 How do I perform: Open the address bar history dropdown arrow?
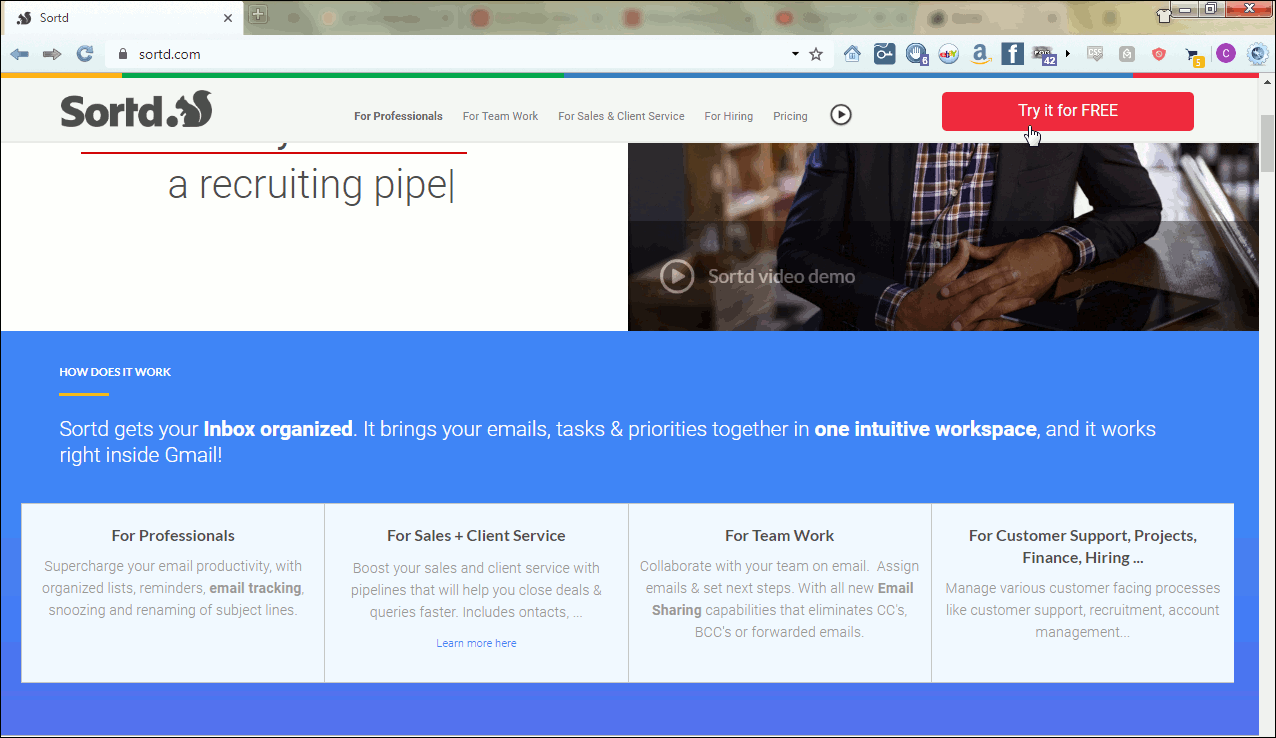795,54
